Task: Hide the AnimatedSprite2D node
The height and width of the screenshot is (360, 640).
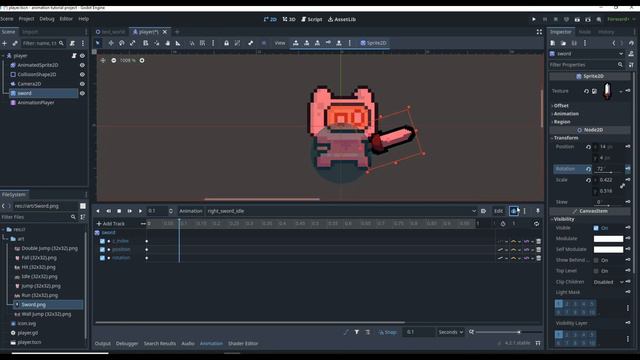Action: pos(82,65)
